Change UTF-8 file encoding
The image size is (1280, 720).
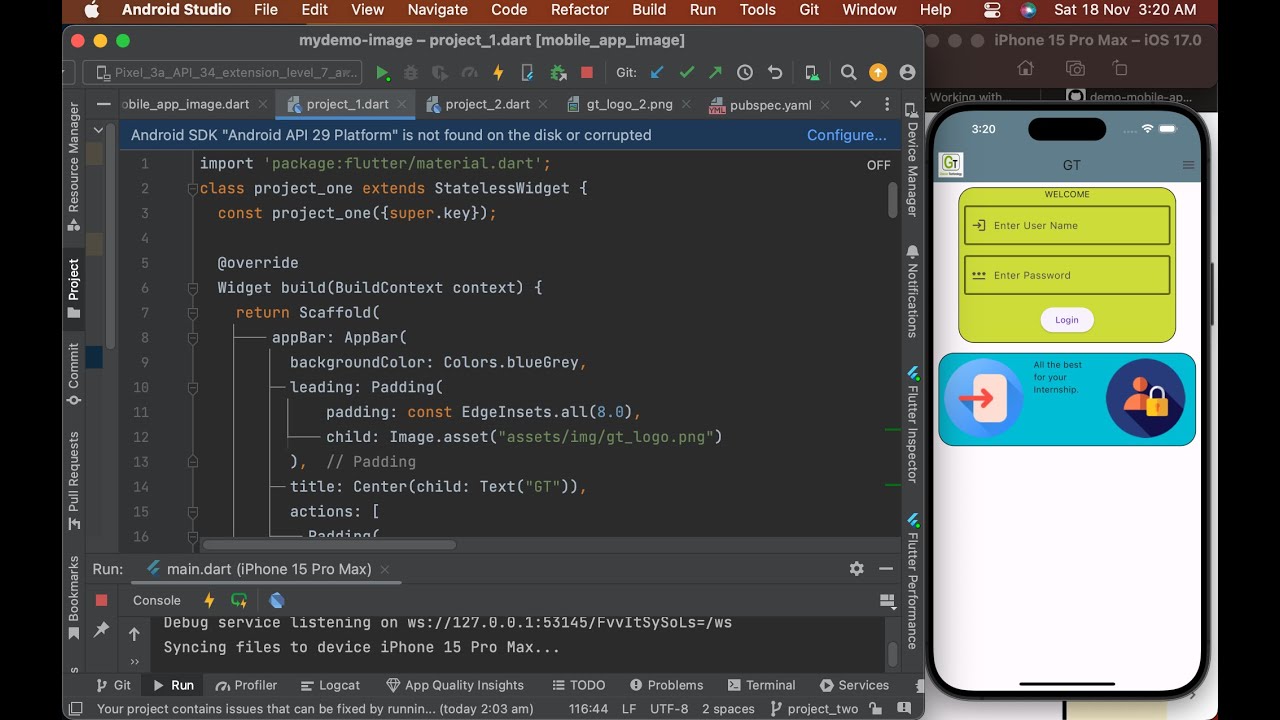point(668,709)
